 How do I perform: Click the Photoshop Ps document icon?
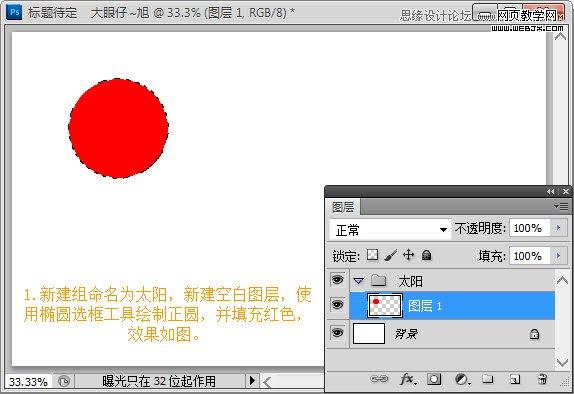tap(14, 12)
